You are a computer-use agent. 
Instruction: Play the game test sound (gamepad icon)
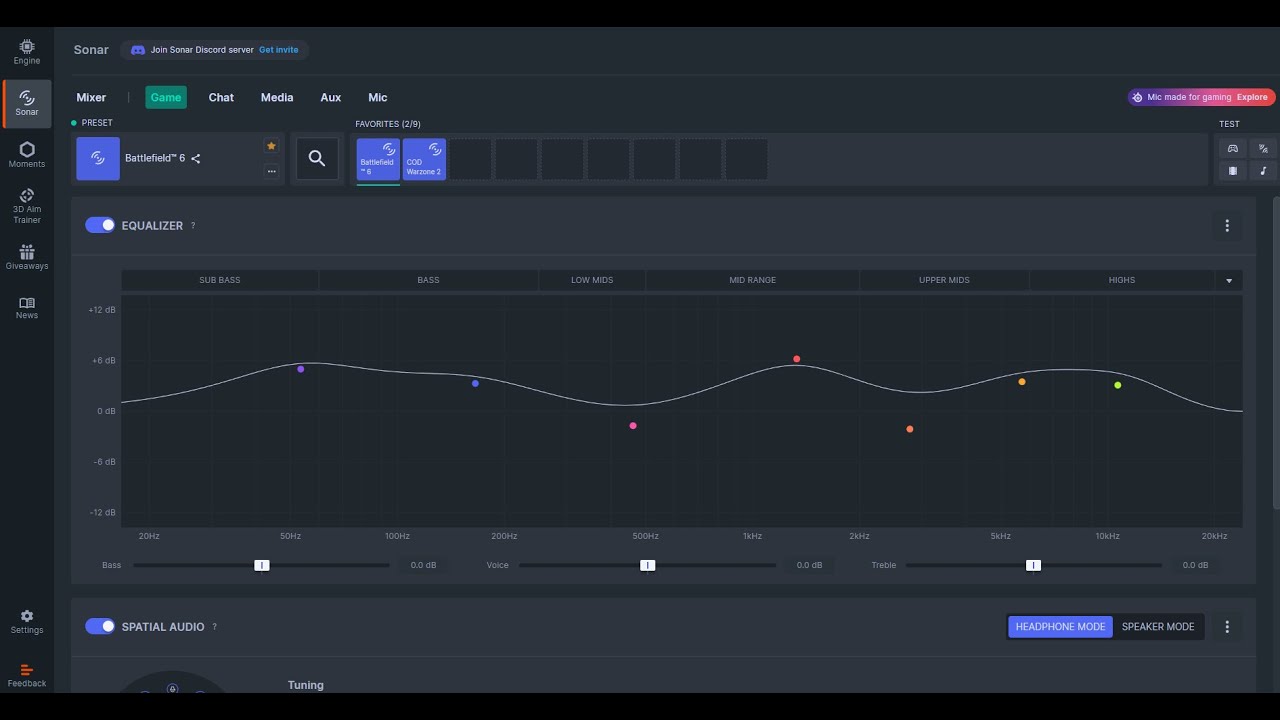tap(1233, 148)
